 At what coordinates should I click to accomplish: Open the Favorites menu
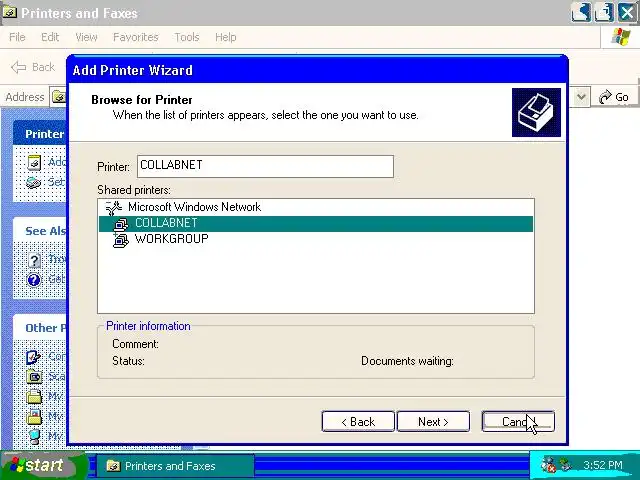coord(136,37)
